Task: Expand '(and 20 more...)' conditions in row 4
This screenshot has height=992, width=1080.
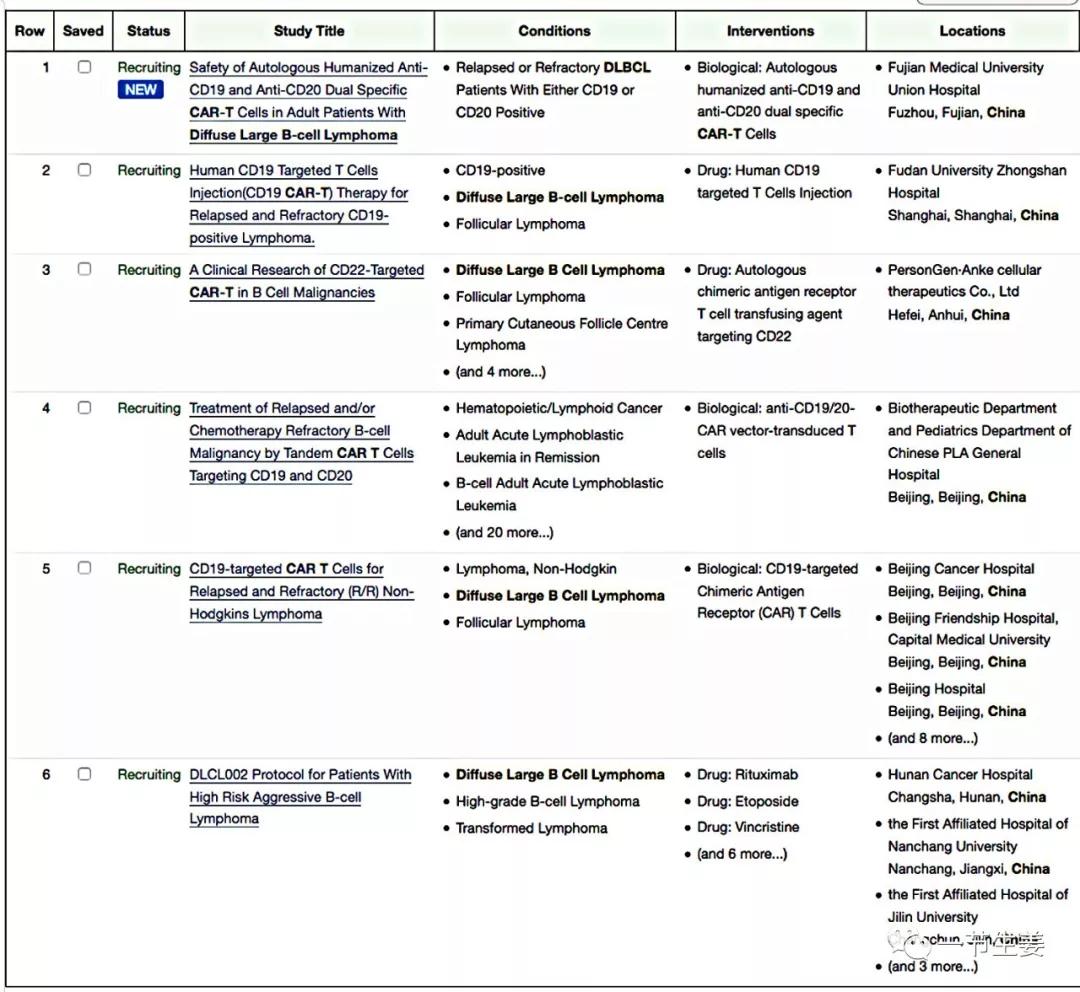Action: pos(504,532)
